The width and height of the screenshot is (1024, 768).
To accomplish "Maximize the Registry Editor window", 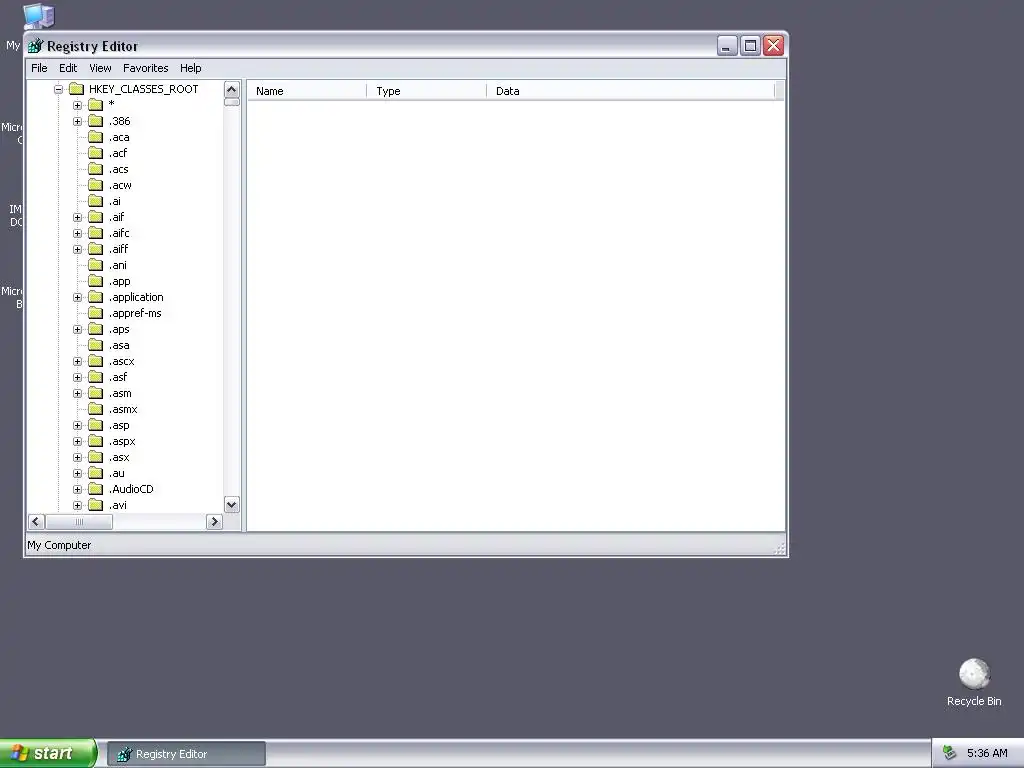I will [x=750, y=46].
